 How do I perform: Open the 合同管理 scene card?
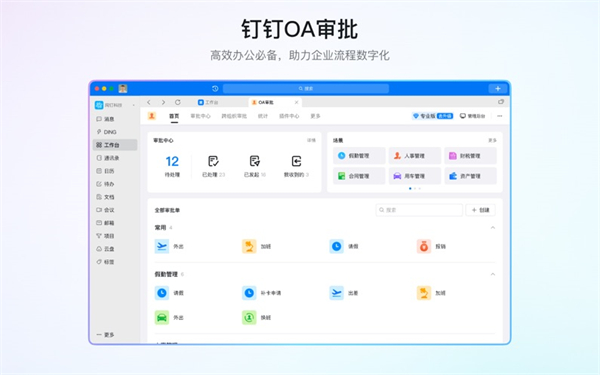359,176
